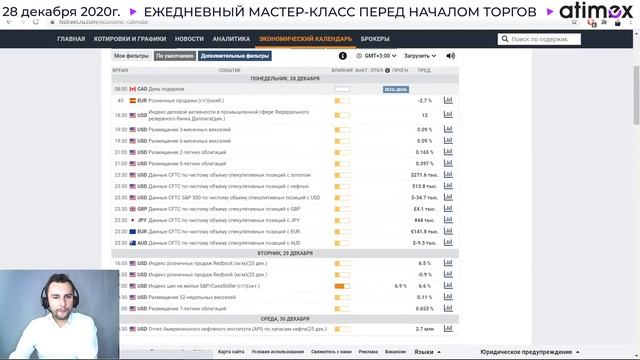Open chart for 3-month bills placement row
The image size is (640, 360).
click(x=448, y=129)
